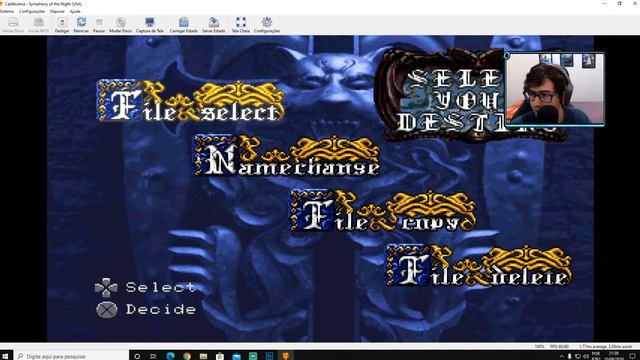Click the FPS status bar readout

[559, 347]
